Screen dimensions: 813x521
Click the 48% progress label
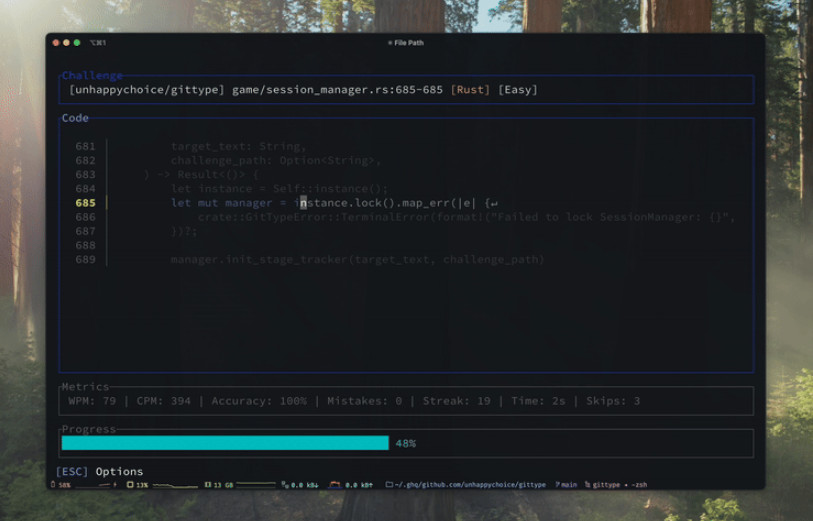405,443
